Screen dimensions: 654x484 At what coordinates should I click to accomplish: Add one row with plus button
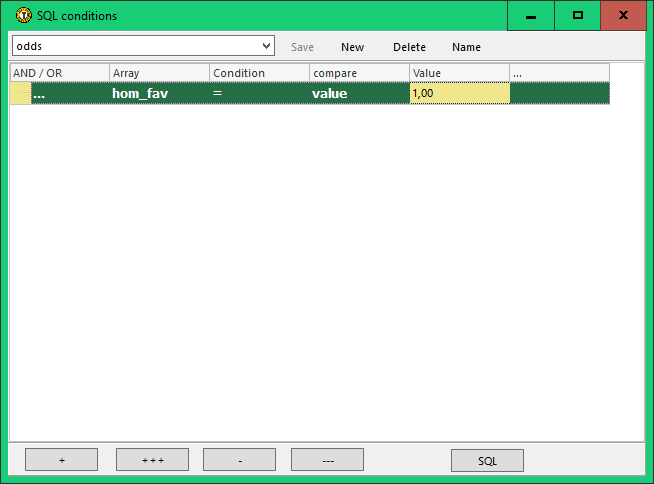[x=61, y=460]
